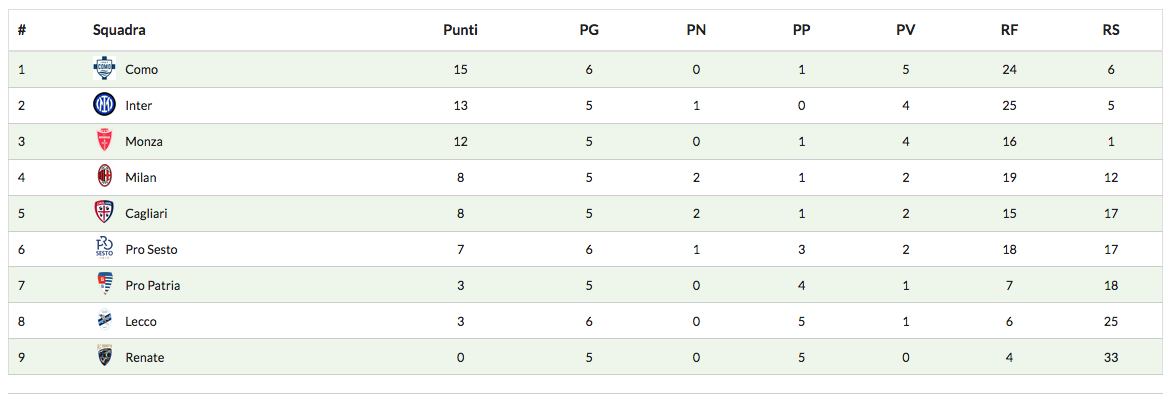This screenshot has height=401, width=1170.
Task: Click the Pro Patria crest
Action: (x=104, y=285)
